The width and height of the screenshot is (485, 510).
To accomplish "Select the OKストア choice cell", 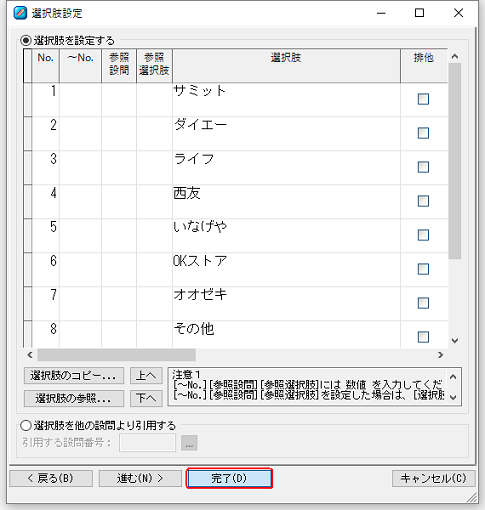I will pyautogui.click(x=286, y=270).
